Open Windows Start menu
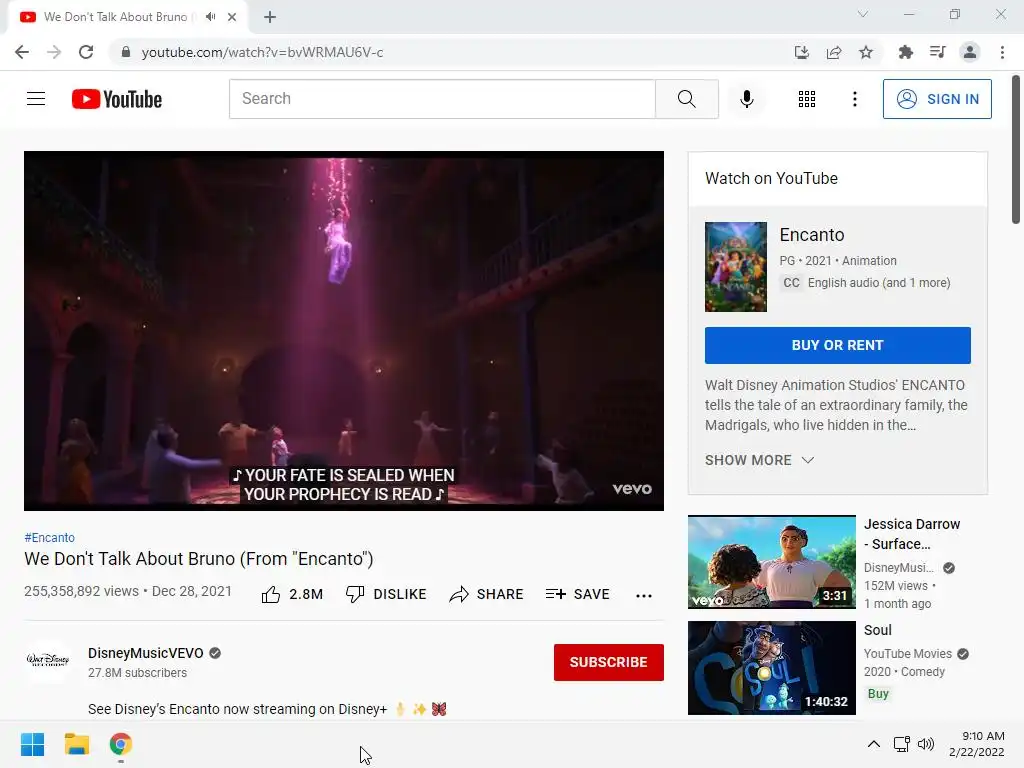The image size is (1024, 768). coord(32,744)
